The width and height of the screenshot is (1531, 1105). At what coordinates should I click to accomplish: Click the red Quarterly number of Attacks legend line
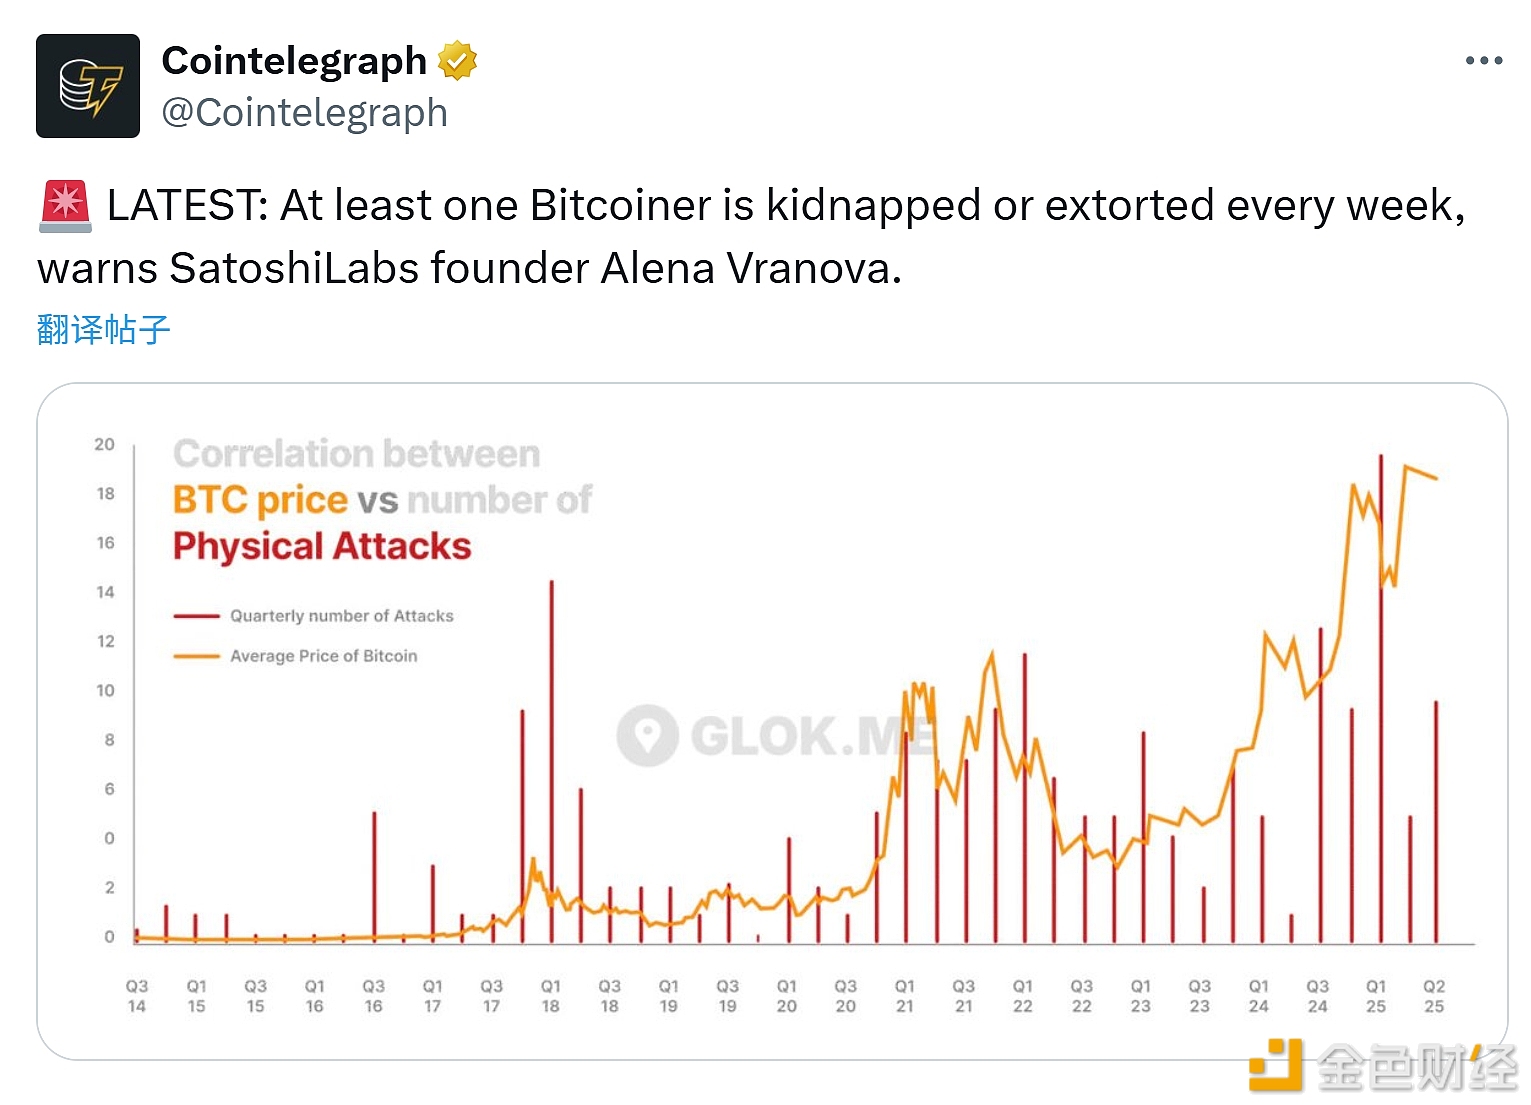pos(196,616)
